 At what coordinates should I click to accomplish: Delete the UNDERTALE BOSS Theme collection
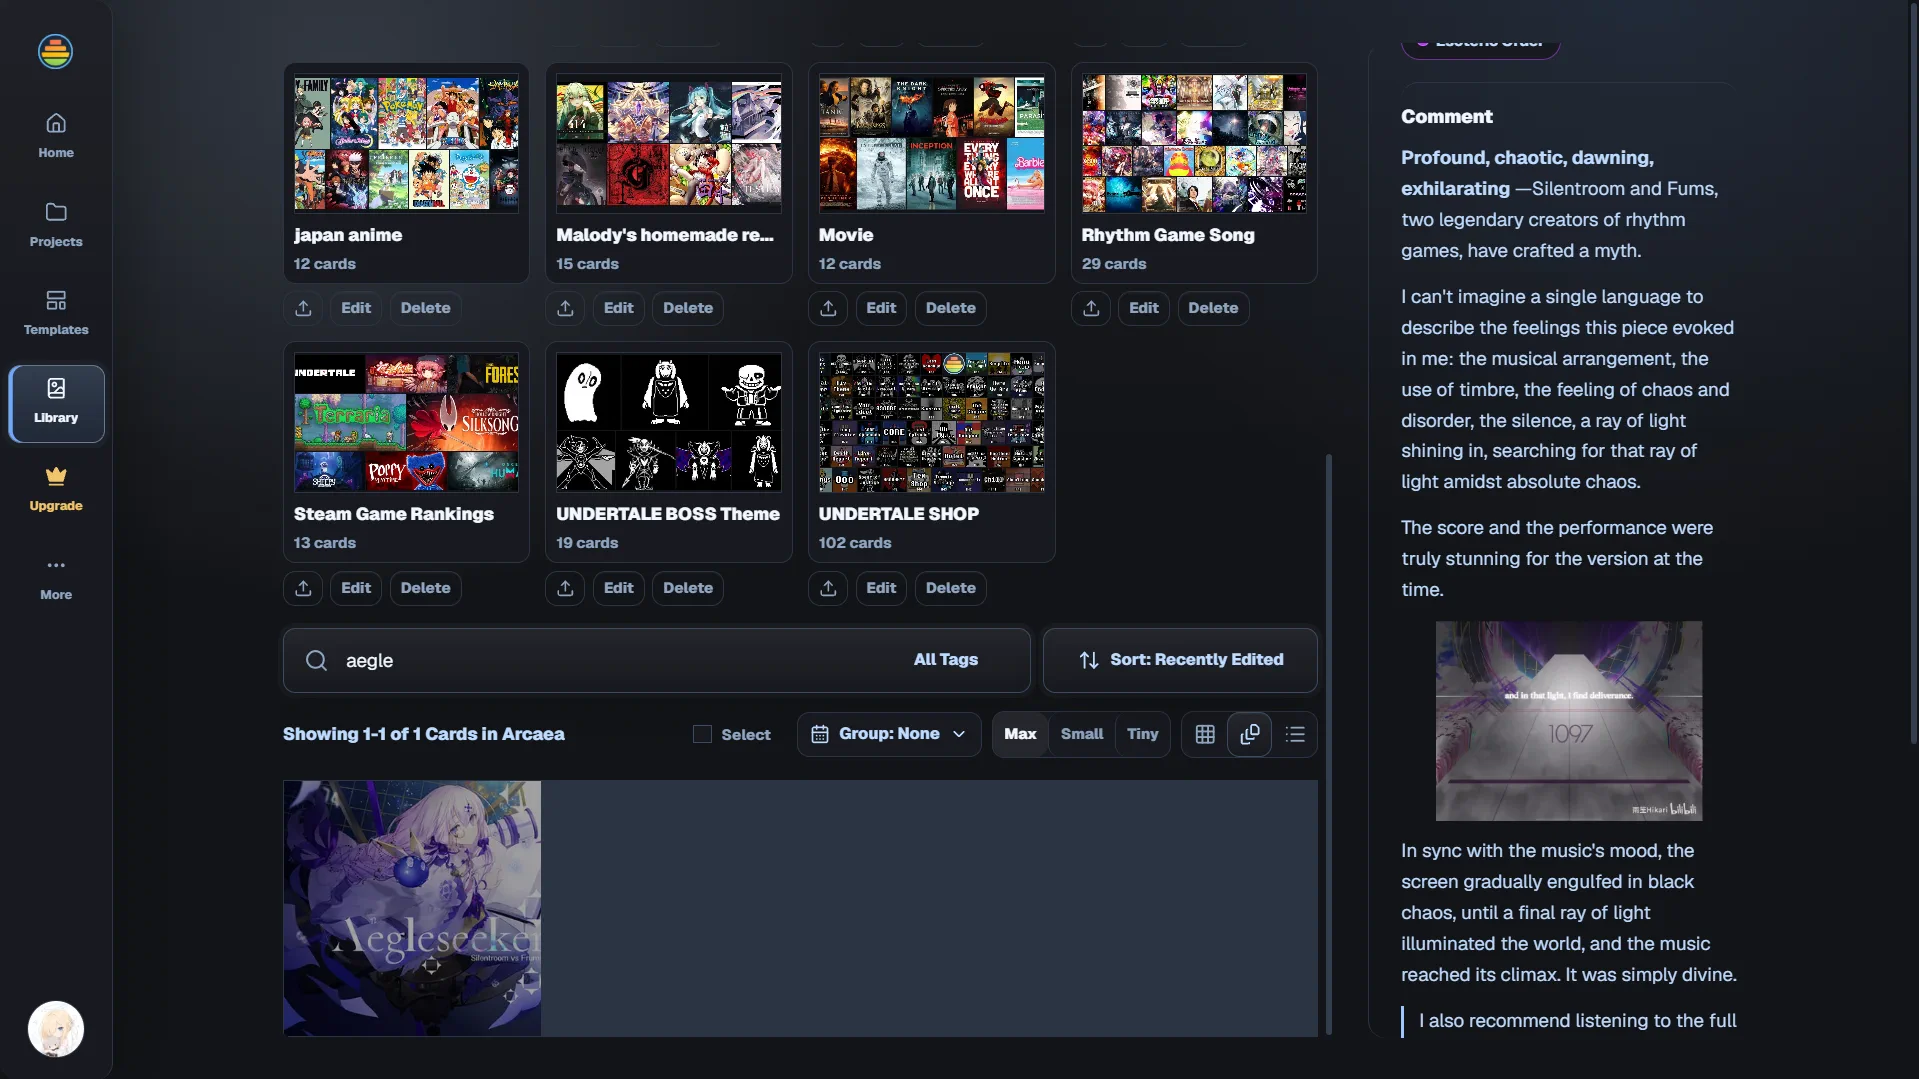(x=688, y=588)
